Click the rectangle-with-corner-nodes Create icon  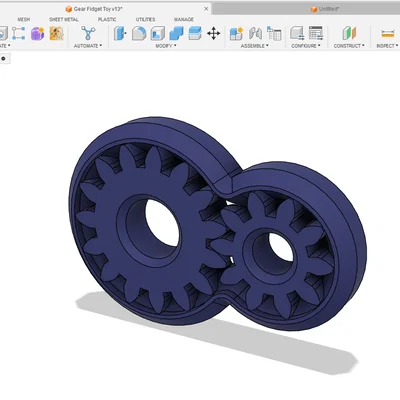click(18, 33)
